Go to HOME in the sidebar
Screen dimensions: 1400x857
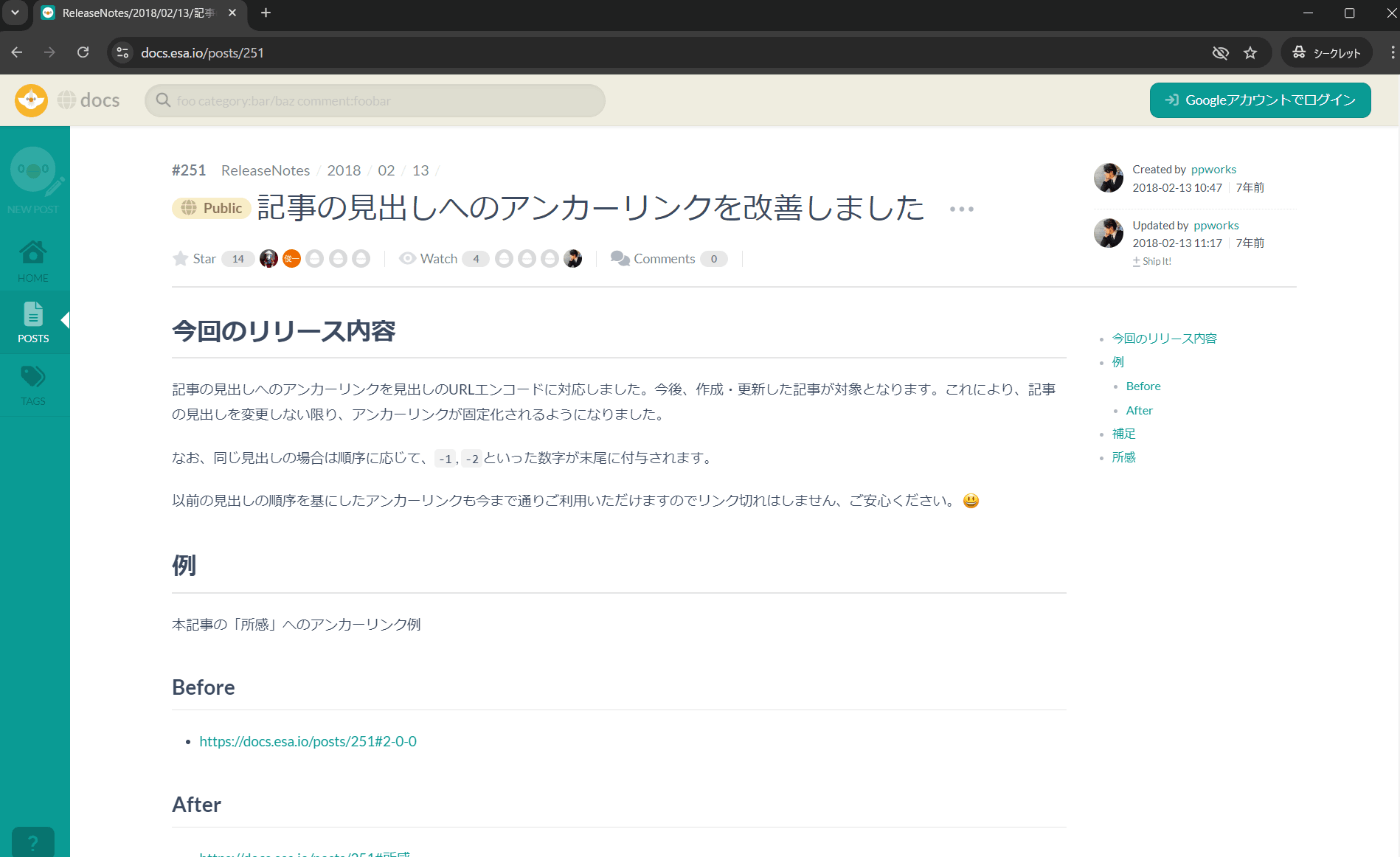coord(32,260)
